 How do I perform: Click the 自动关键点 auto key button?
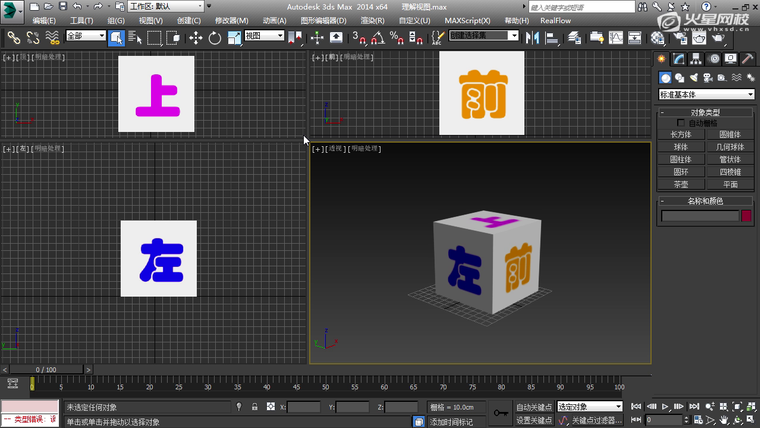[534, 407]
